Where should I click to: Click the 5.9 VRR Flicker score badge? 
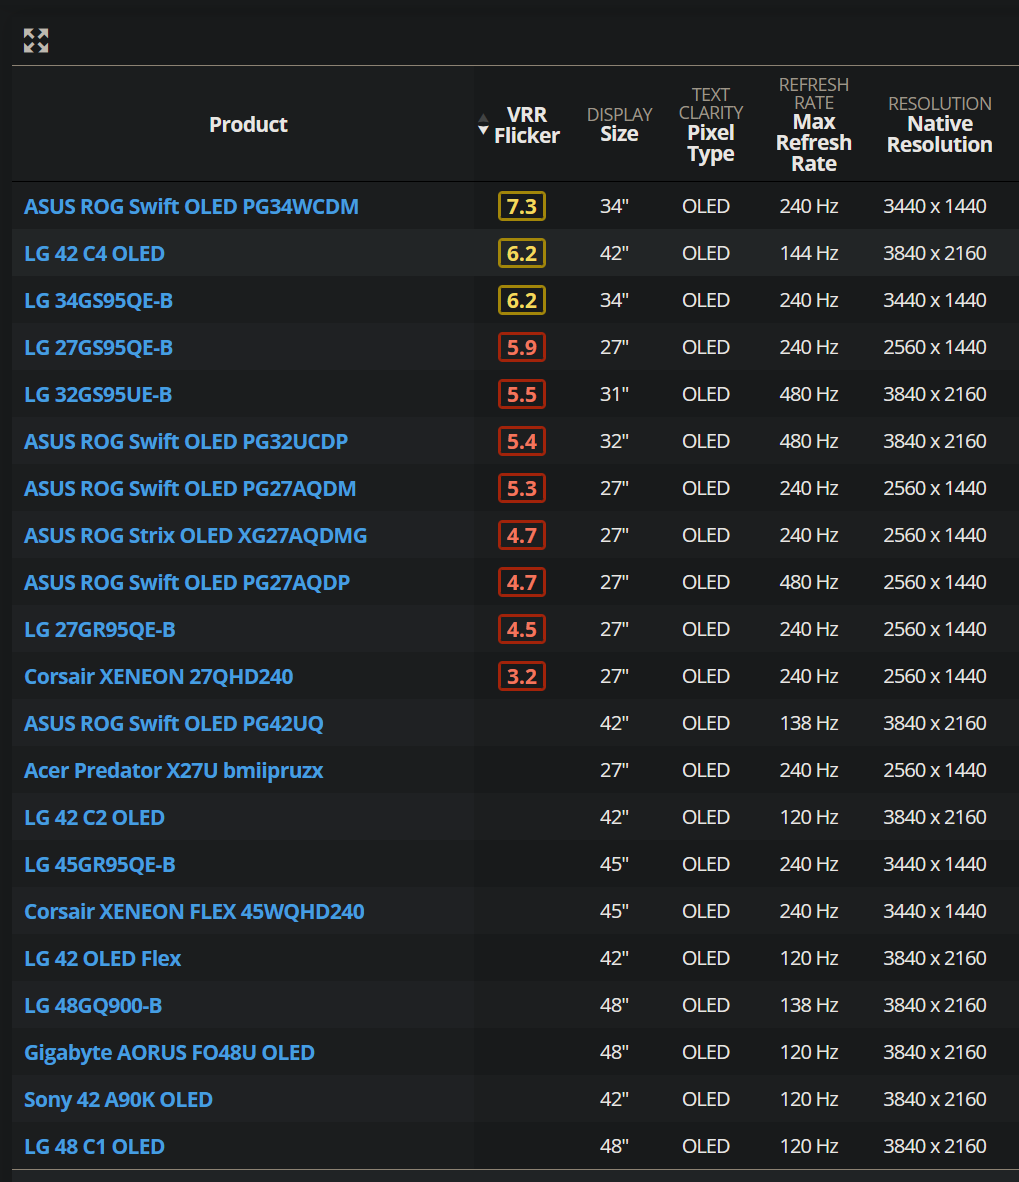tap(522, 348)
